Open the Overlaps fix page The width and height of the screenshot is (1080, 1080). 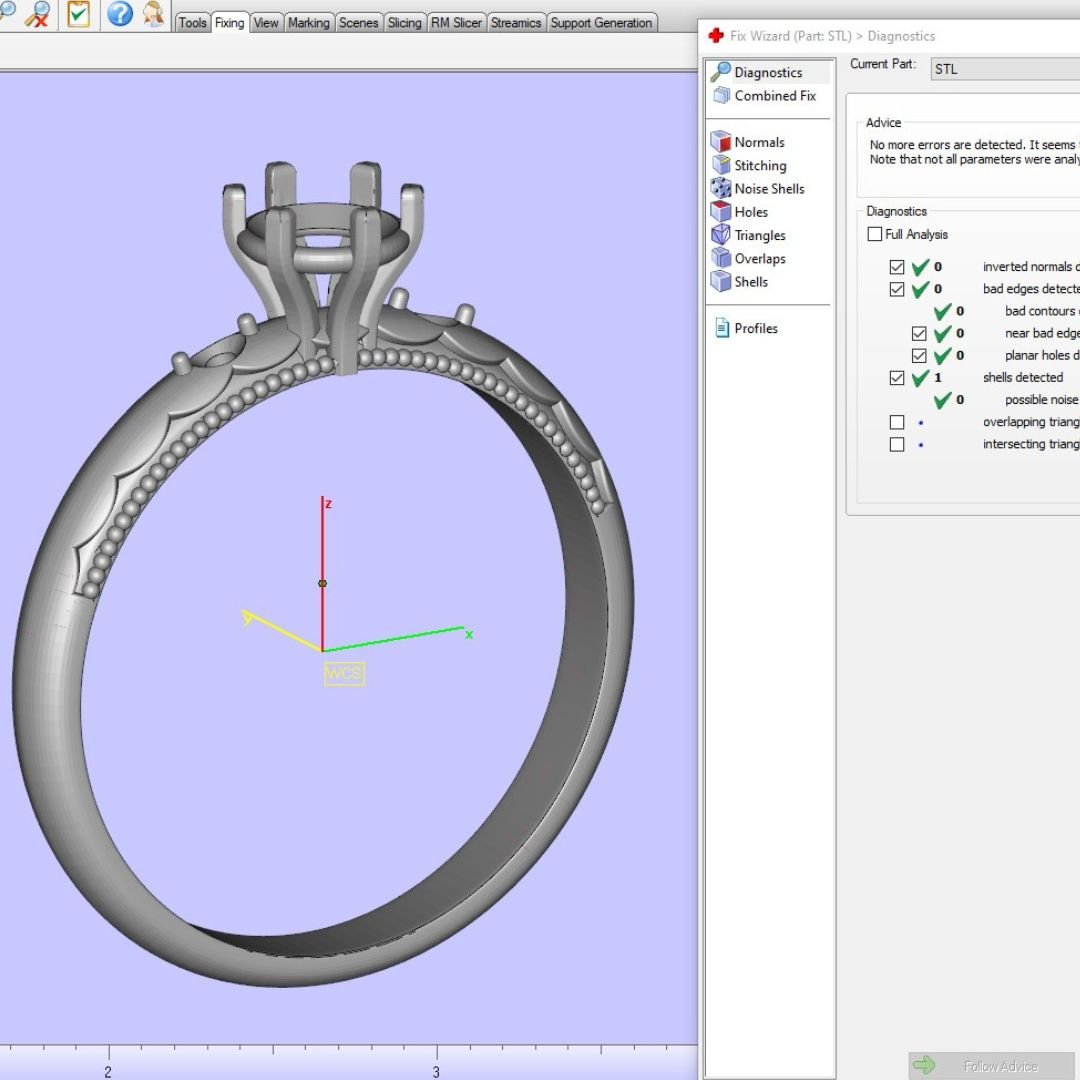760,259
